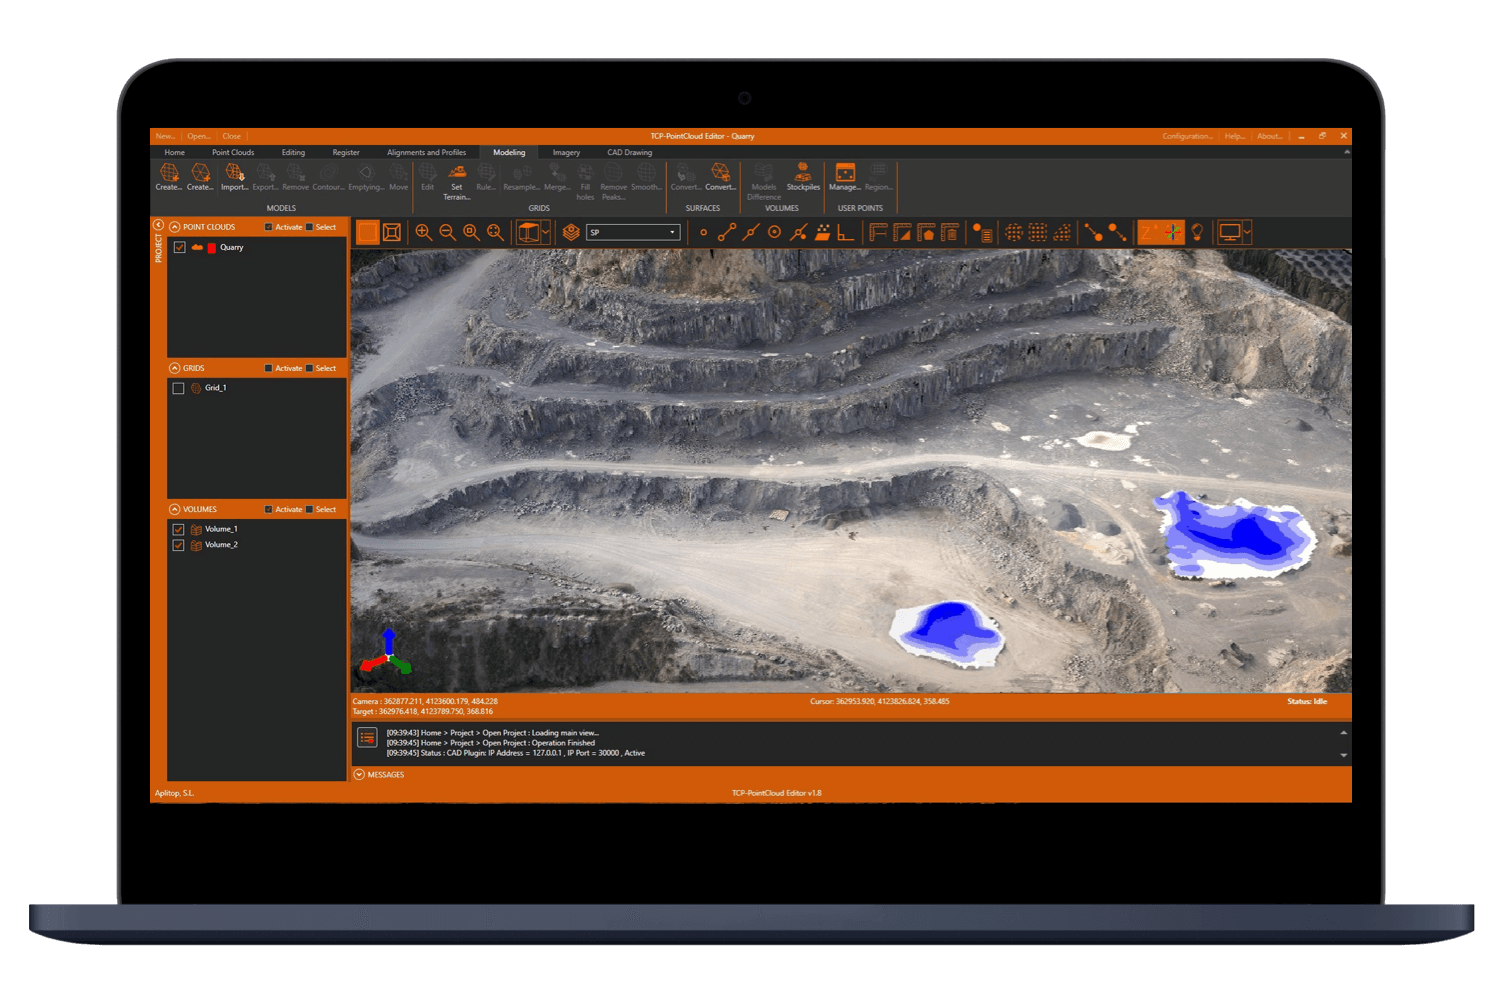
Task: Click the zoom extents magnifier icon
Action: click(496, 232)
